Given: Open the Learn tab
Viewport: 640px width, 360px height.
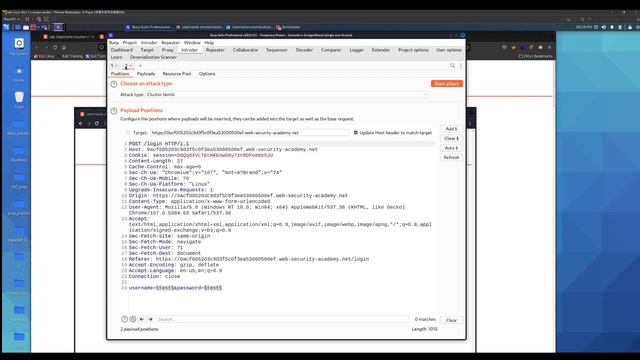Looking at the screenshot, I should (116, 57).
